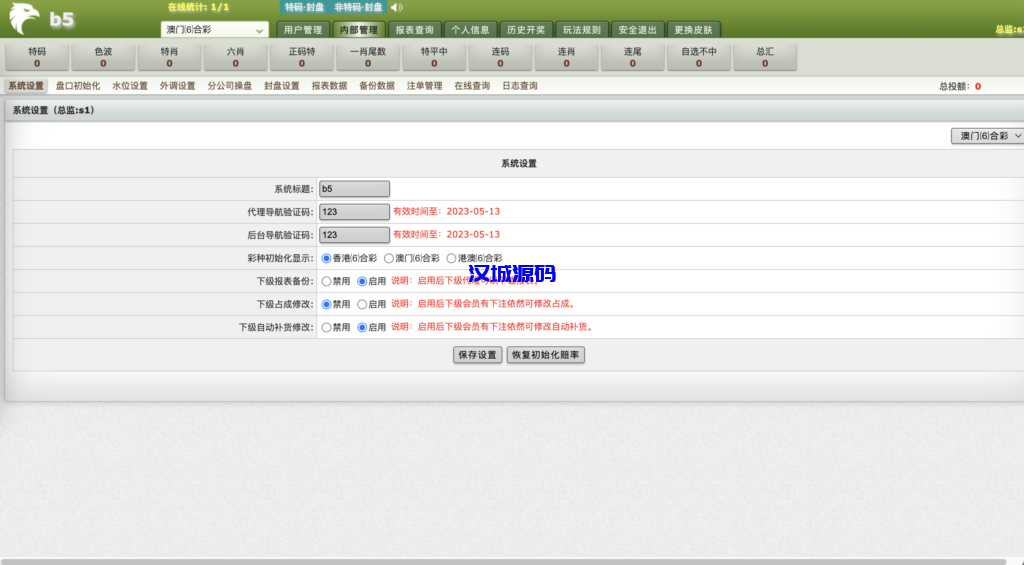Toggle the speaker sound icon
Viewport: 1024px width, 565px height.
point(396,8)
